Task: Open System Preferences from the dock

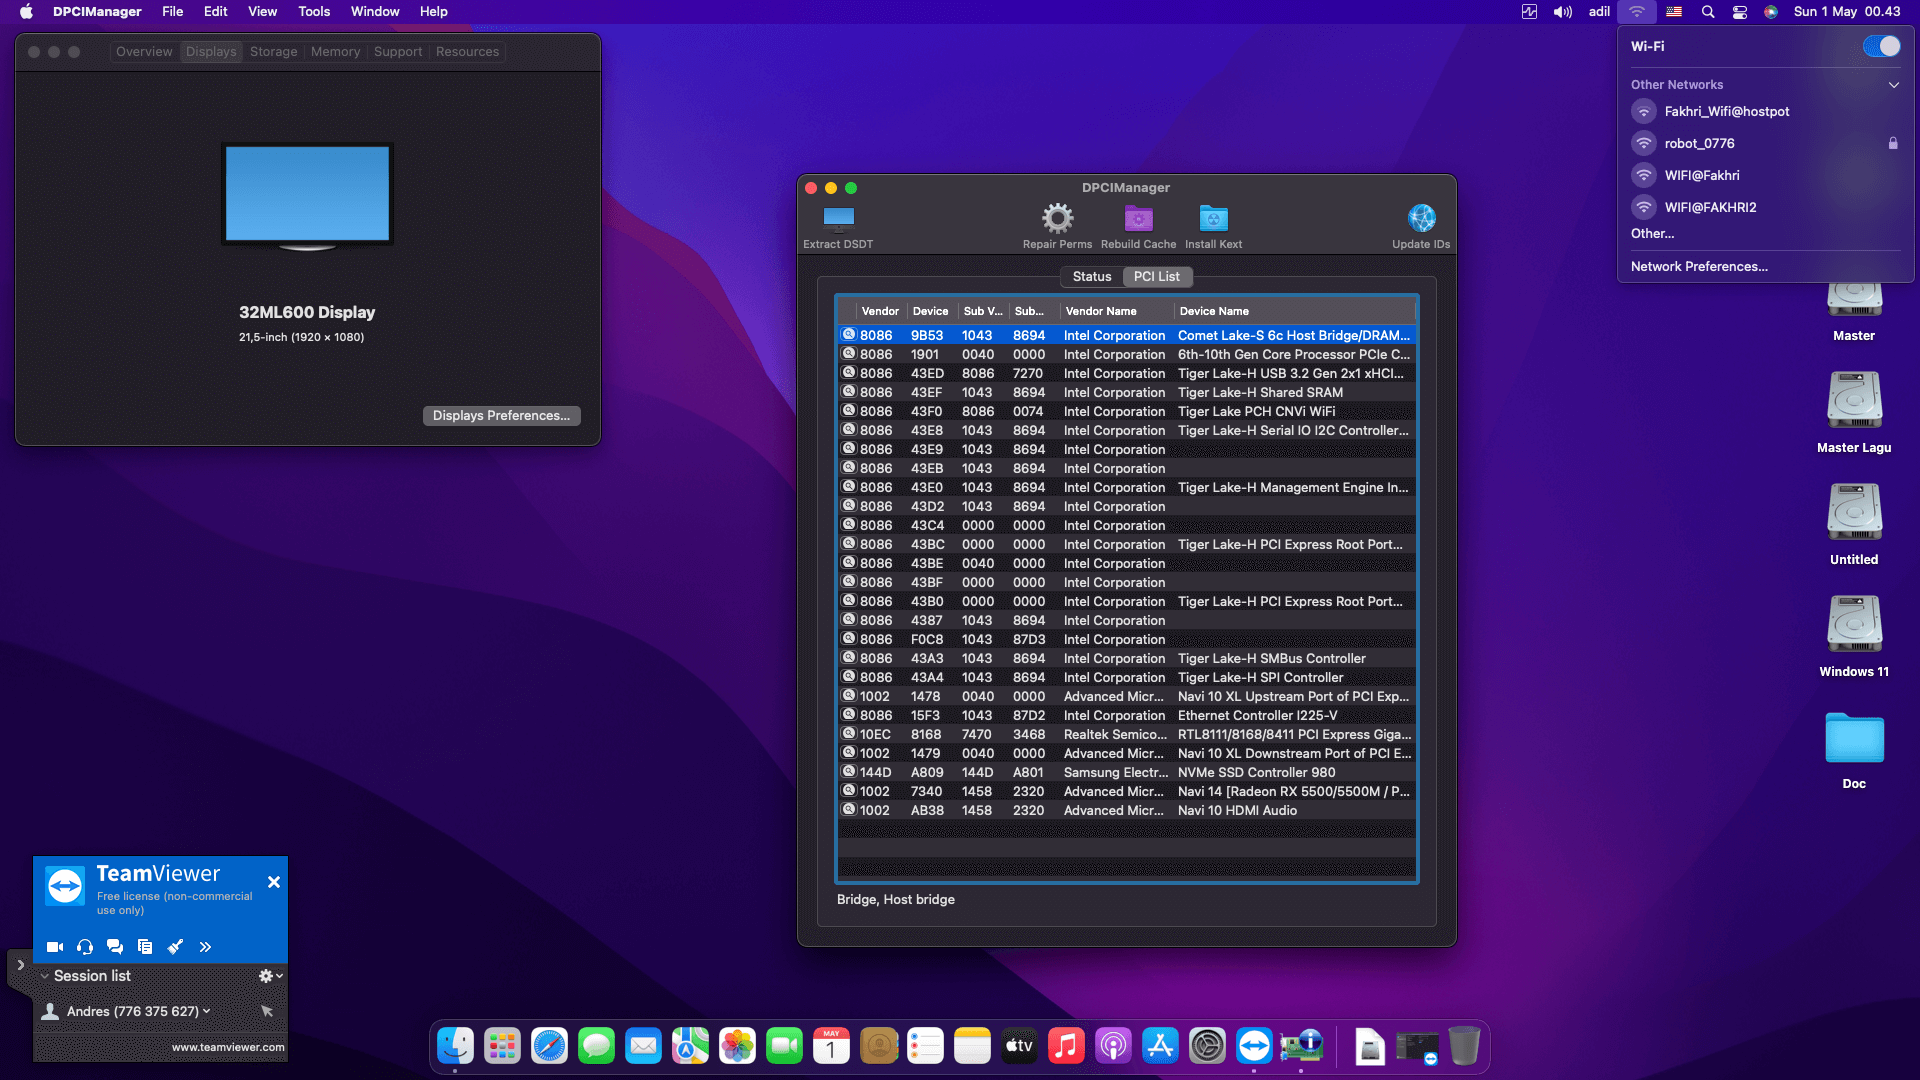Action: coord(1208,1046)
